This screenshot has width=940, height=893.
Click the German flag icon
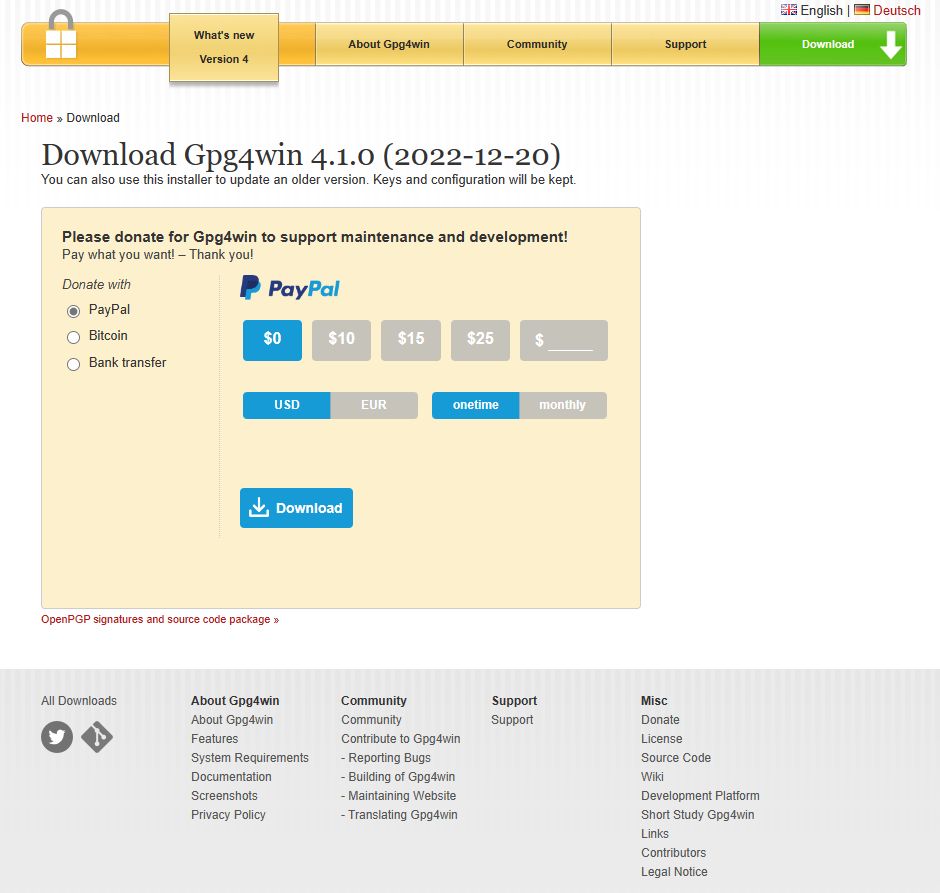click(x=861, y=10)
